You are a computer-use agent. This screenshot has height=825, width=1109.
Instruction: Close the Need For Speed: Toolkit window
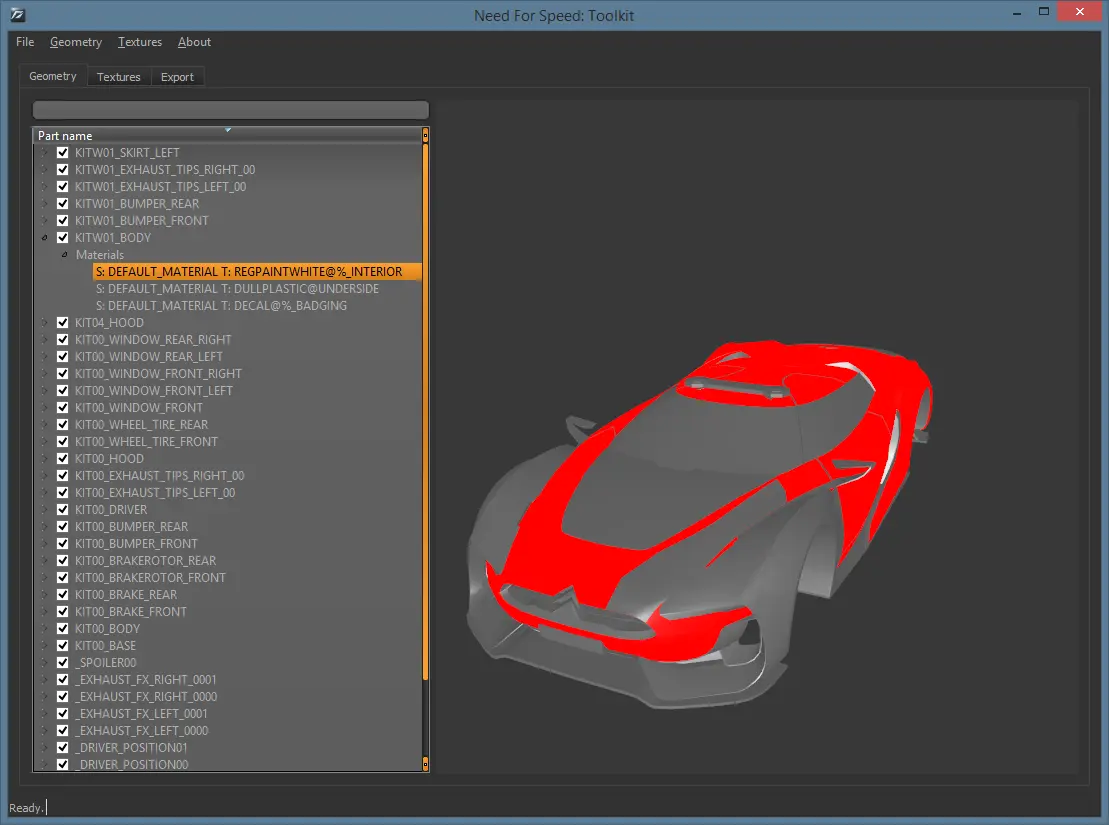click(x=1079, y=11)
